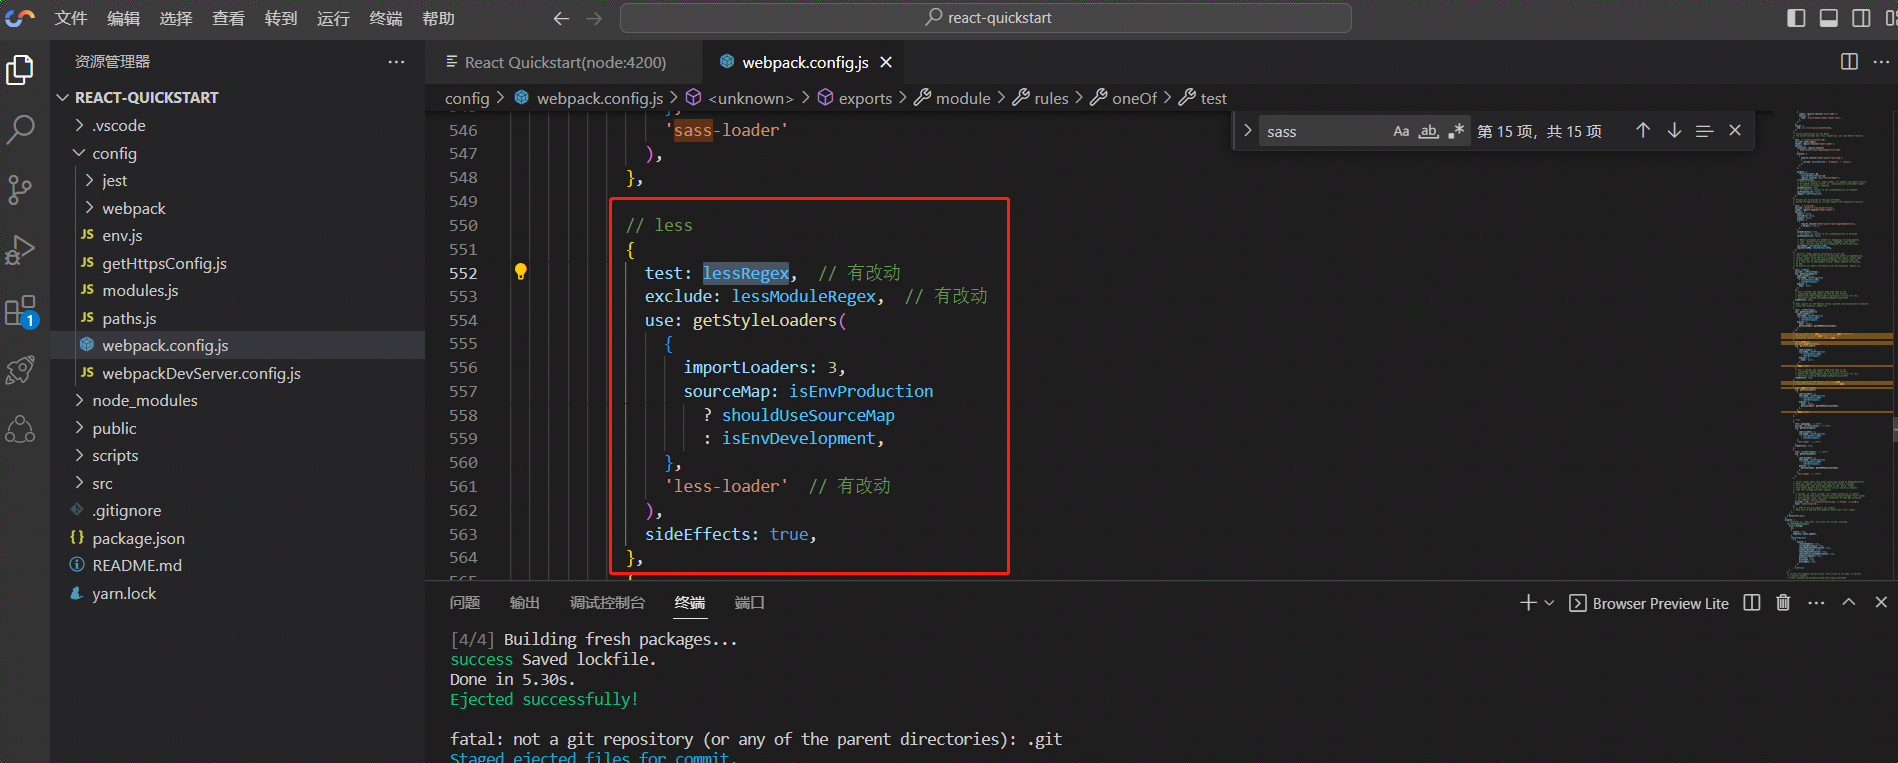
Task: Close the webpack.config.js tab
Action: (886, 62)
